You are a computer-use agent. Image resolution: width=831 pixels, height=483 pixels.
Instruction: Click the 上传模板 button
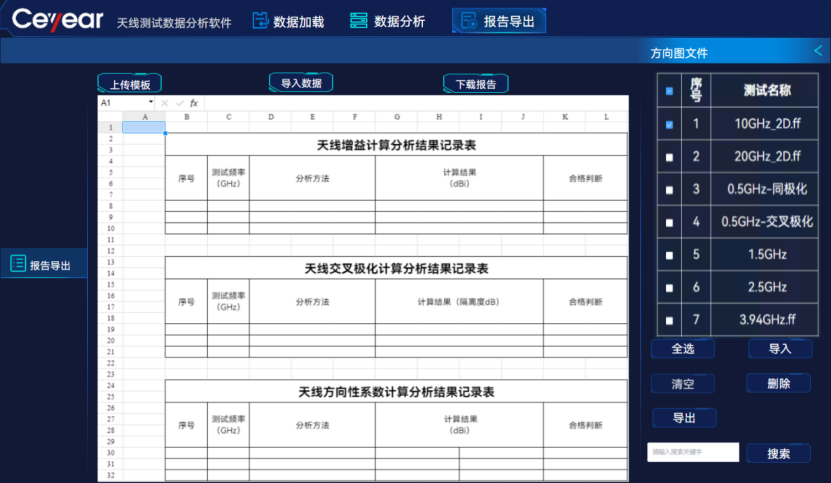tap(130, 84)
